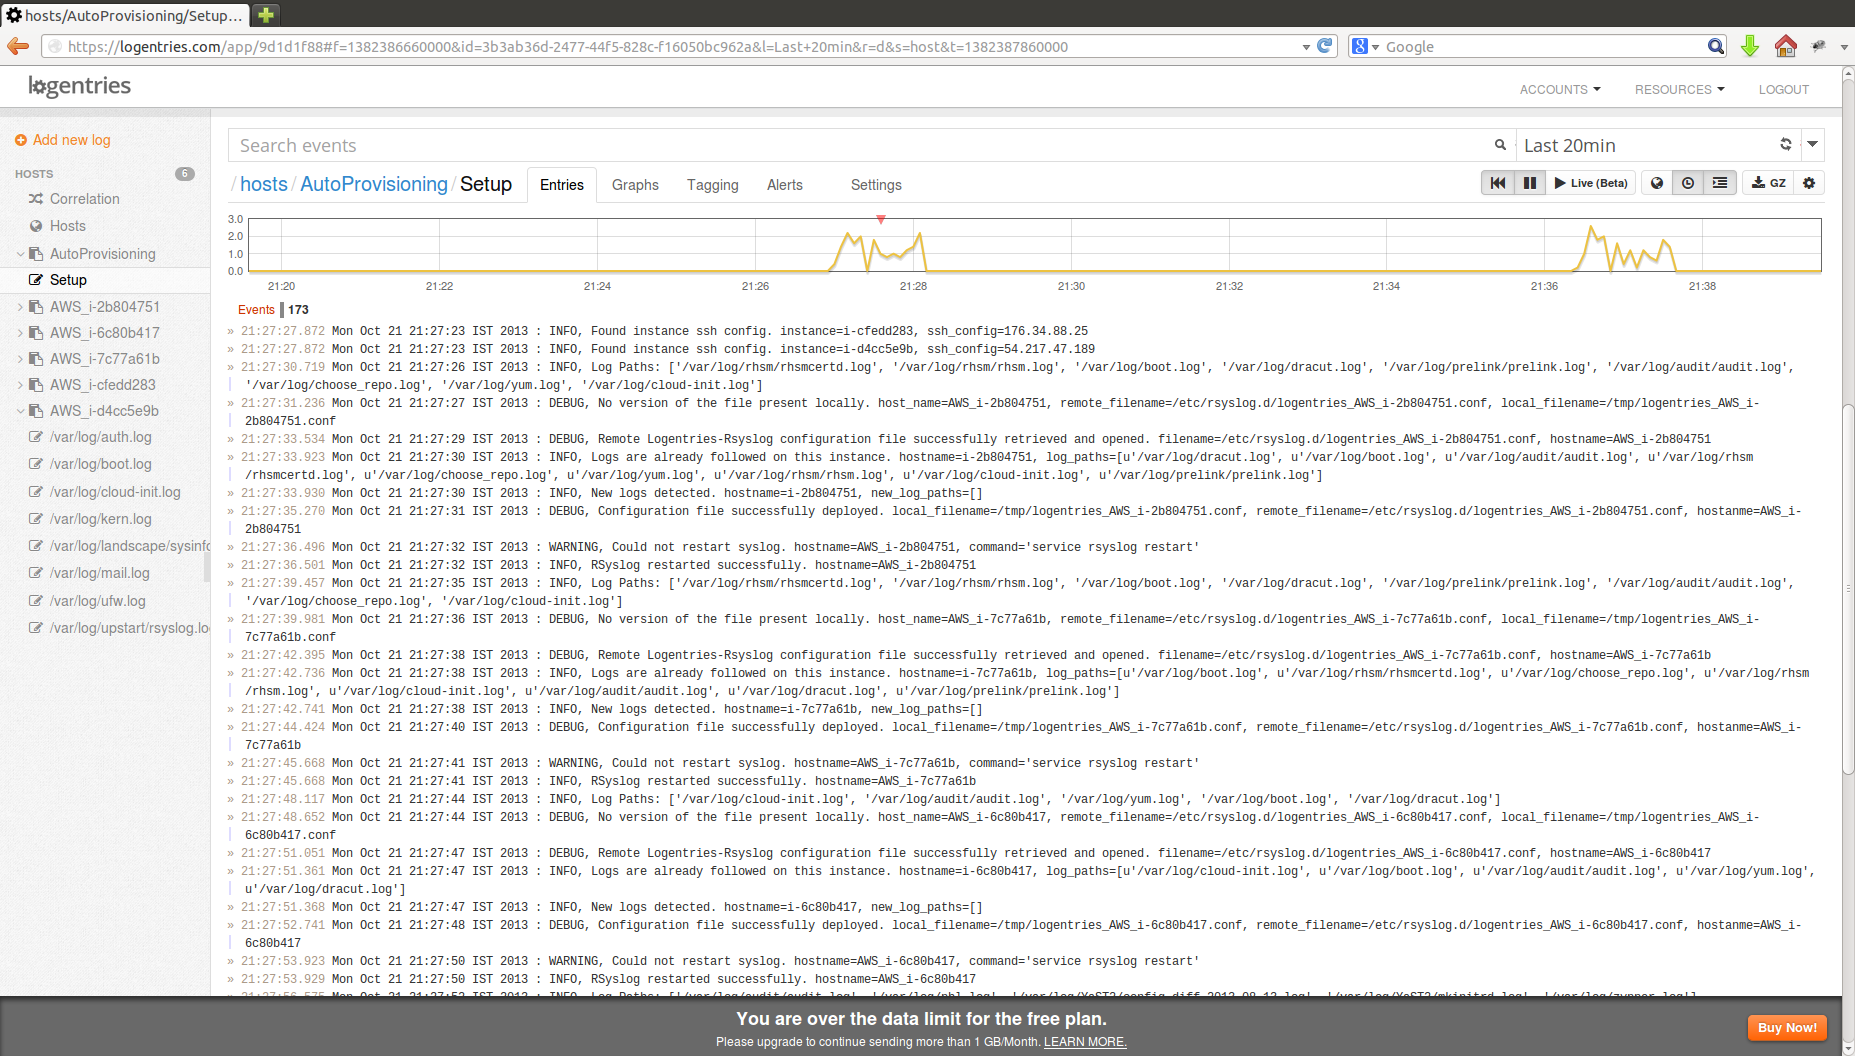This screenshot has height=1056, width=1855.
Task: Open the time range dropdown arrow
Action: pyautogui.click(x=1812, y=145)
